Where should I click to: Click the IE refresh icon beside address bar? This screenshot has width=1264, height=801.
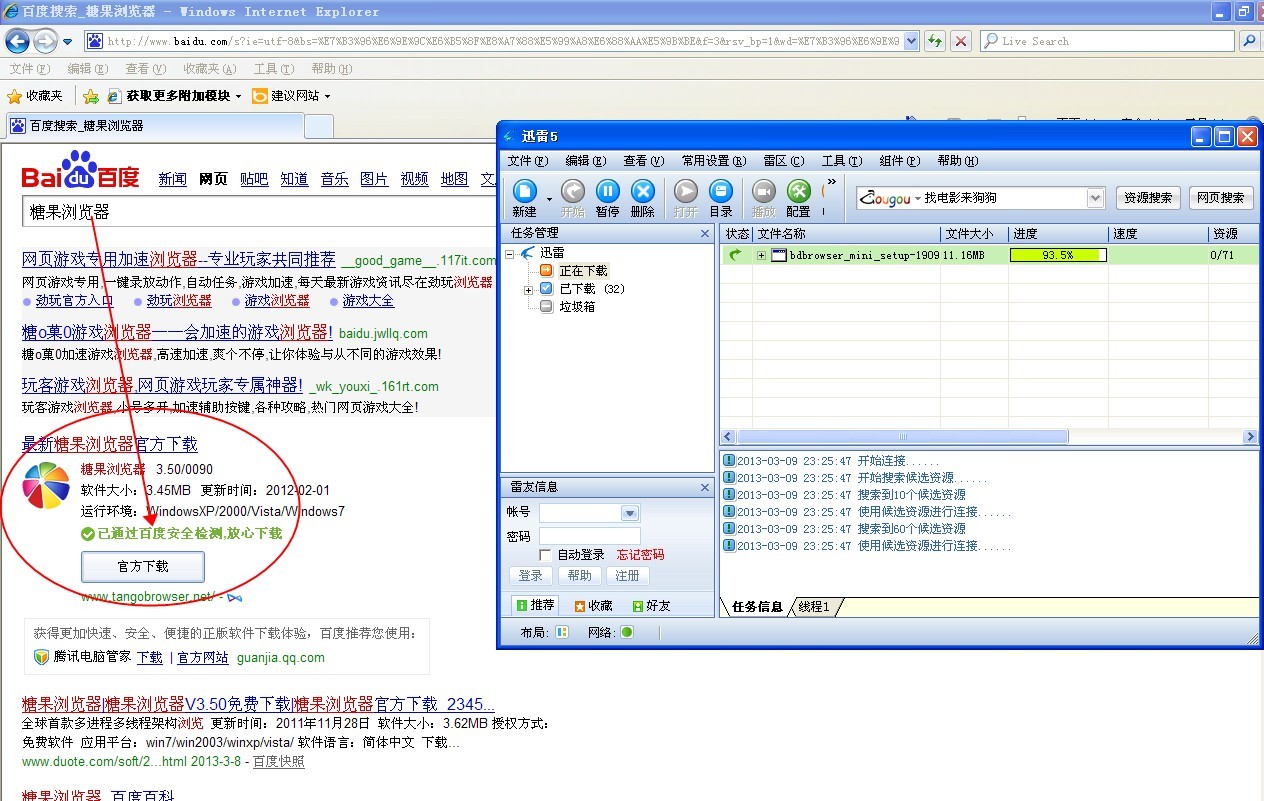[935, 41]
